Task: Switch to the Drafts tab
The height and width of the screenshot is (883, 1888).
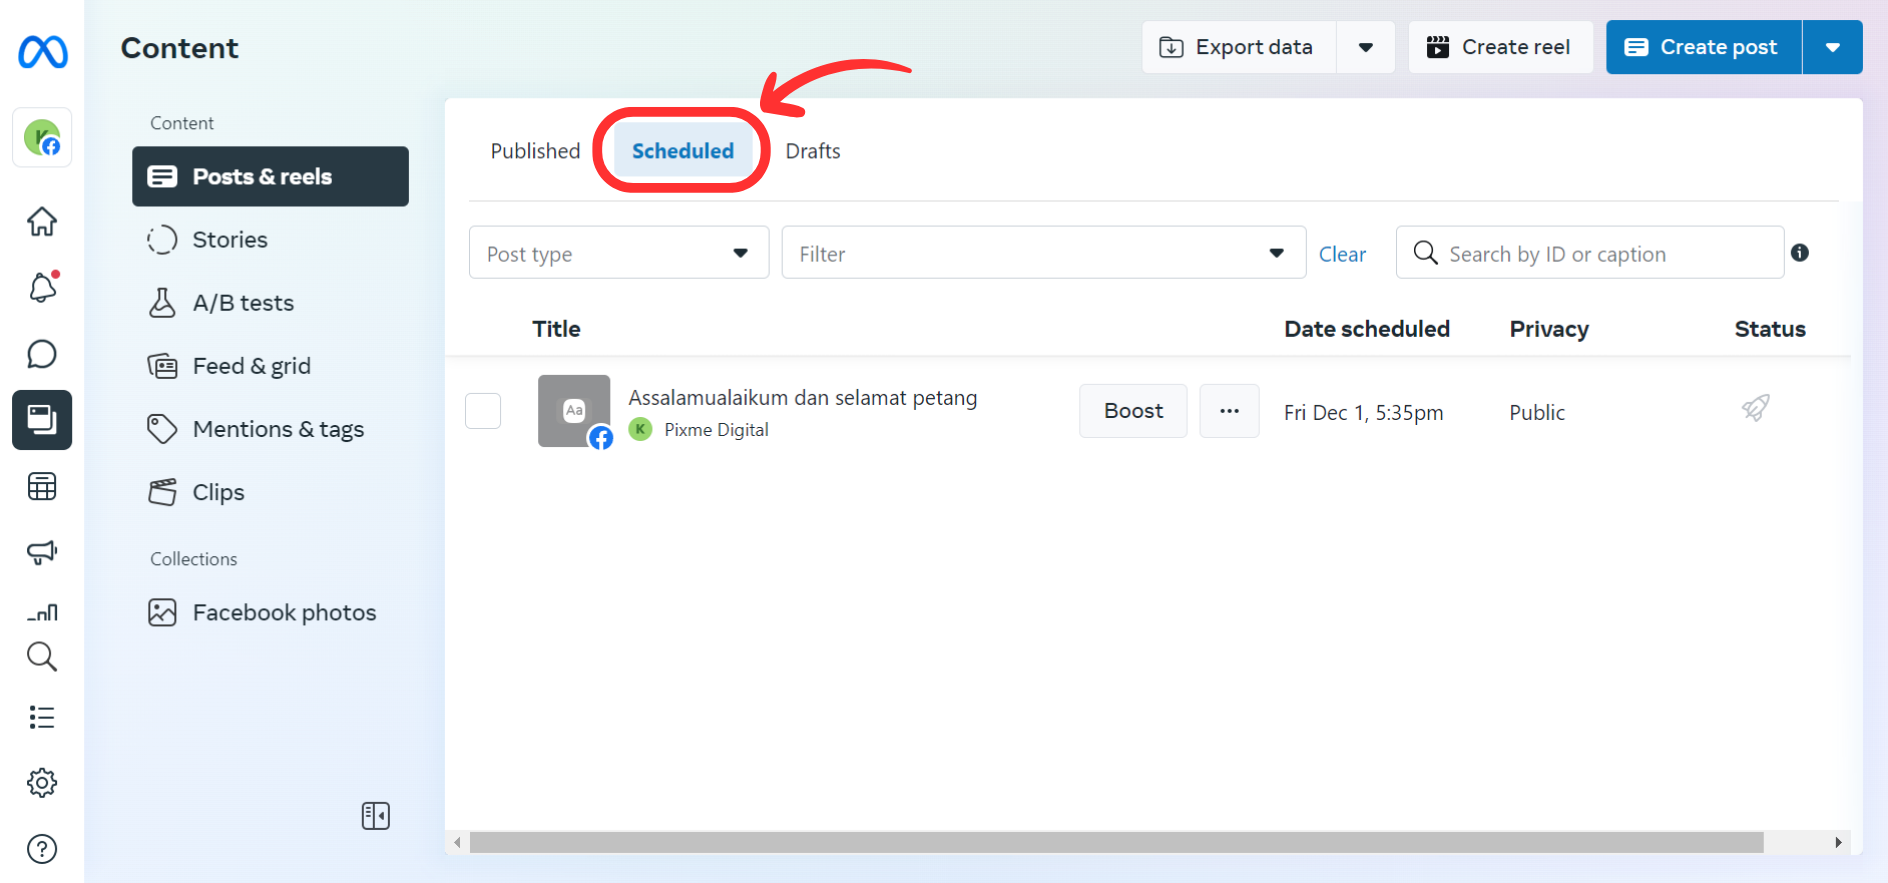Action: click(812, 151)
